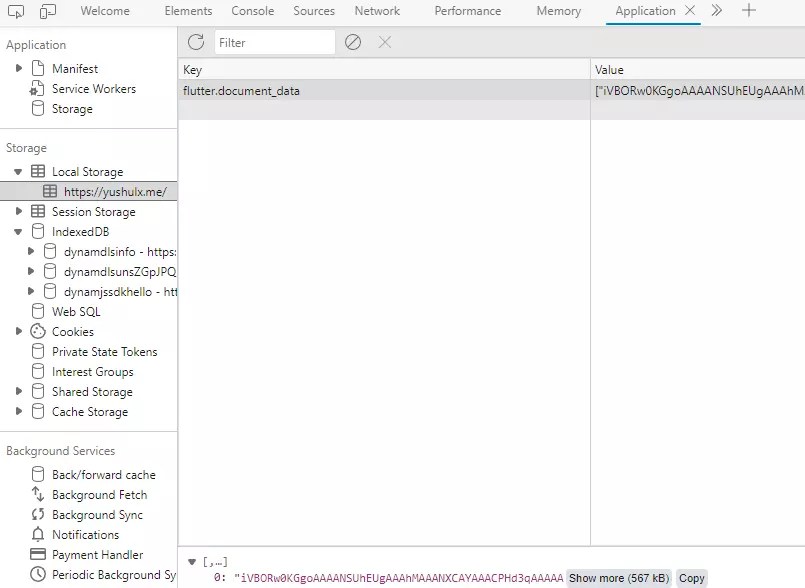
Task: Click Show more to load full value
Action: click(618, 578)
